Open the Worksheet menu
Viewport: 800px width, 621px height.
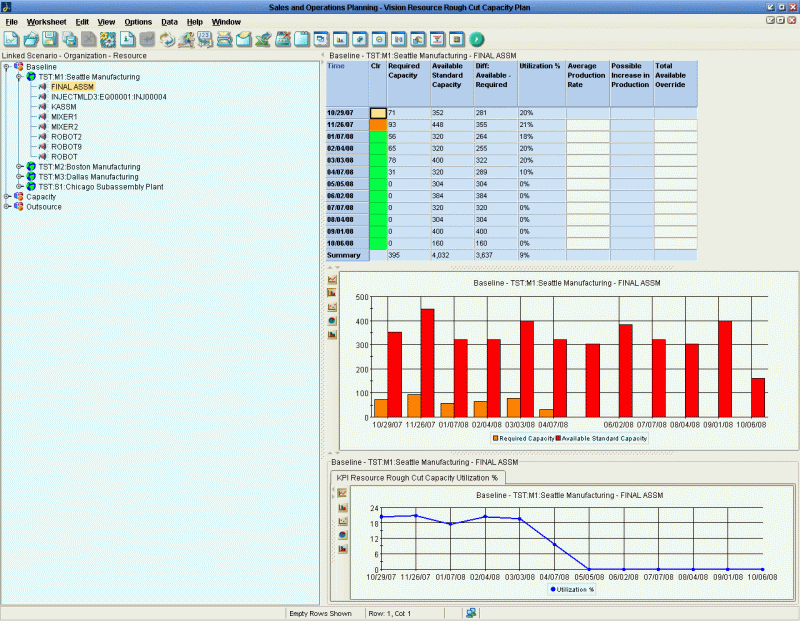coord(46,22)
